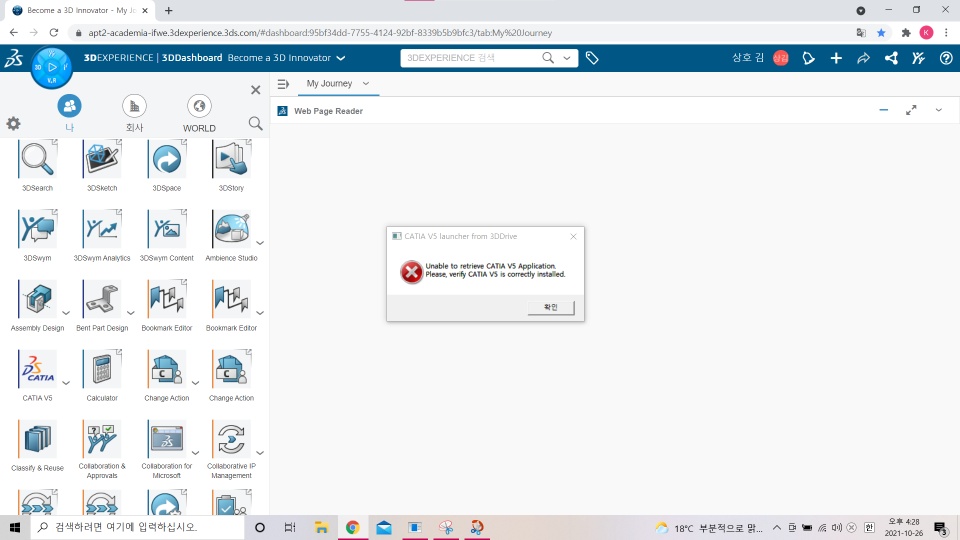Search apps with panel magnifier icon
This screenshot has height=540, width=960.
pos(255,124)
